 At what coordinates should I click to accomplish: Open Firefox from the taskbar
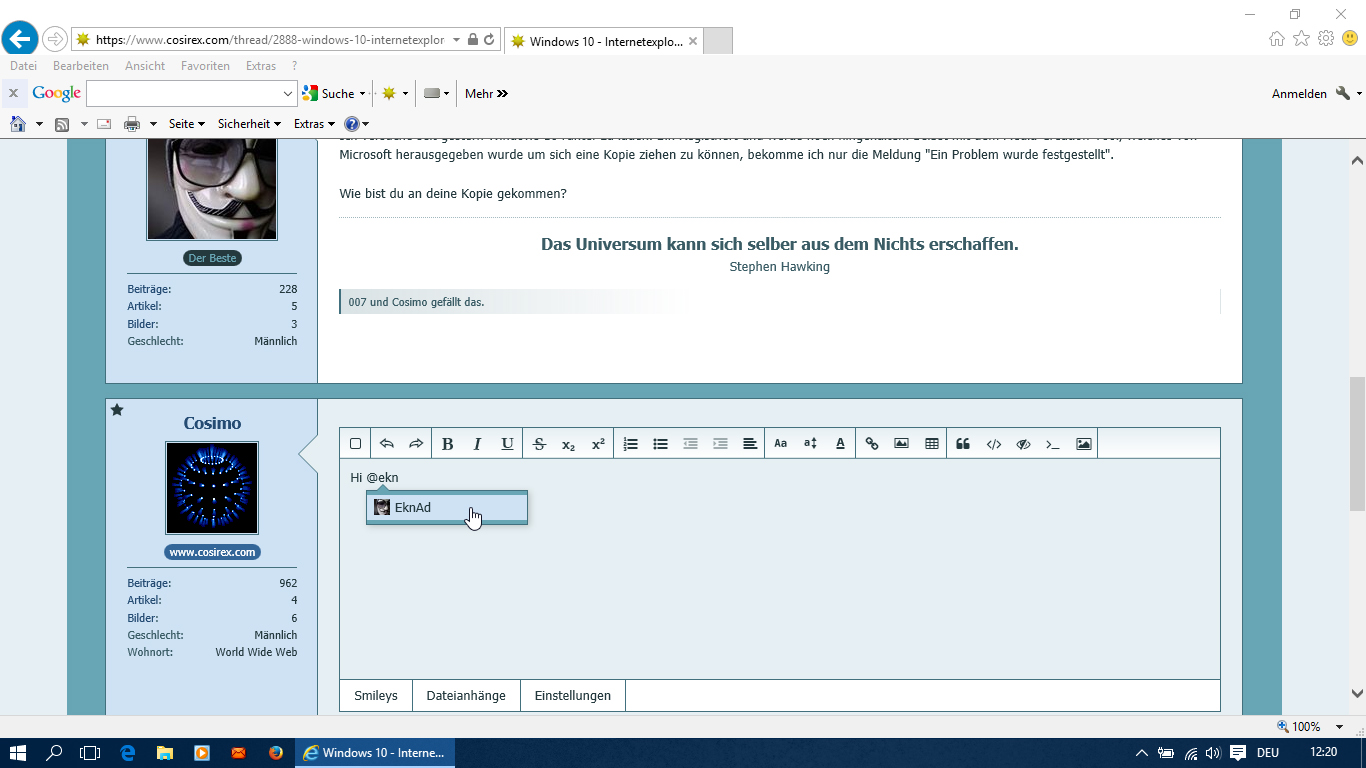coord(275,753)
